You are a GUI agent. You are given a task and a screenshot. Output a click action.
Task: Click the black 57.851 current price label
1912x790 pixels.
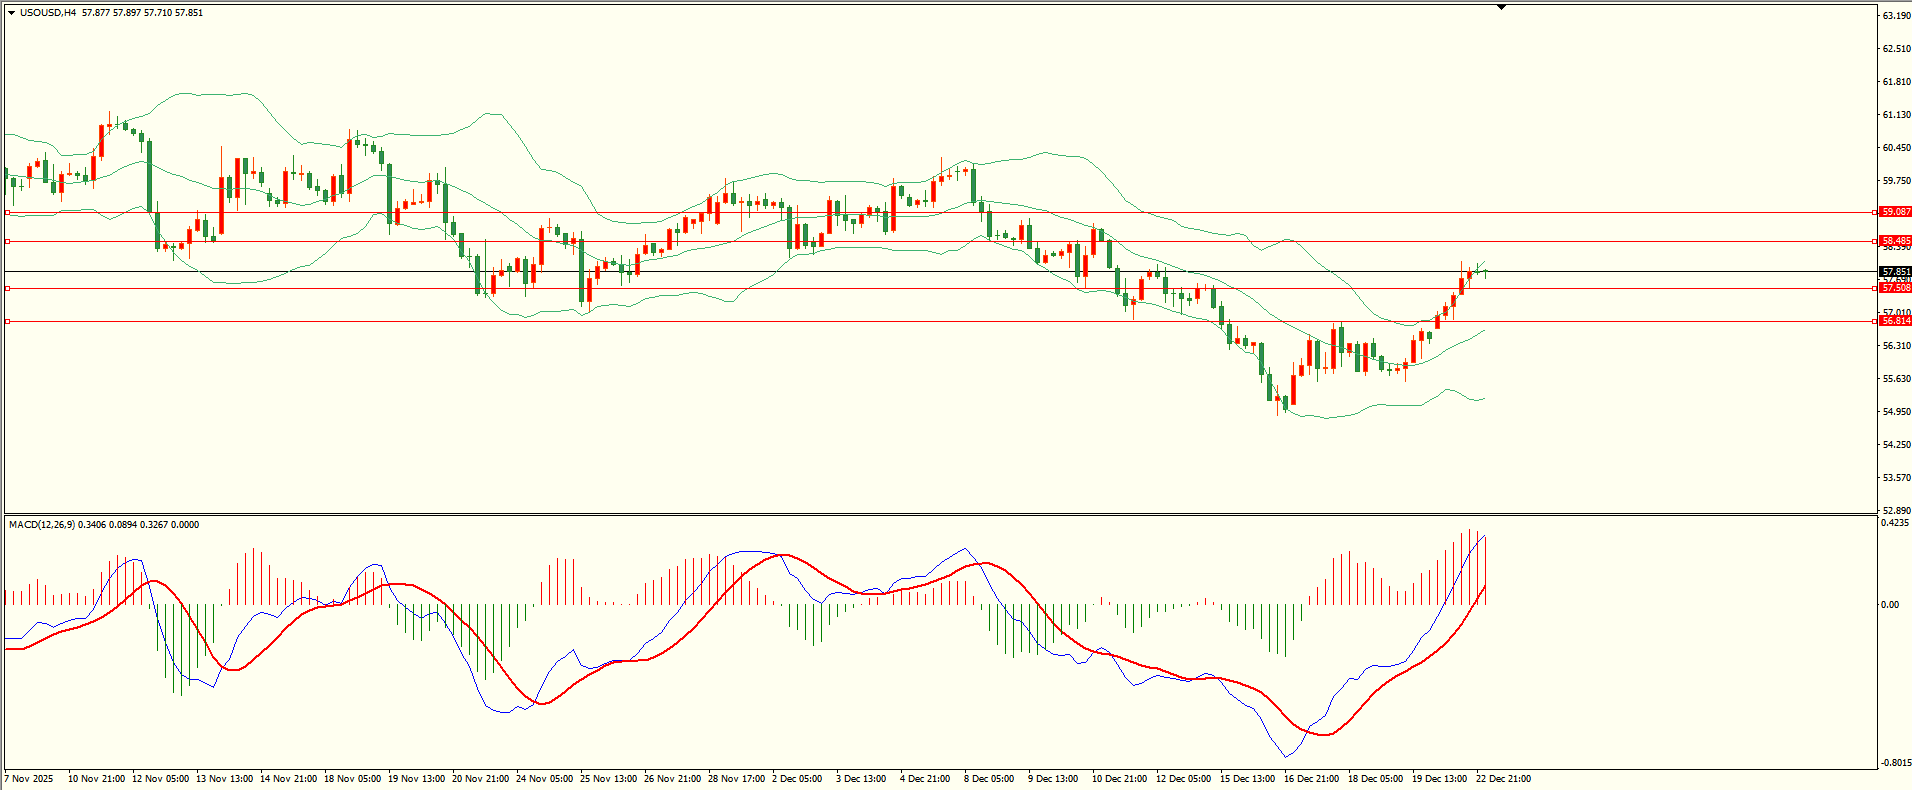coord(1895,272)
